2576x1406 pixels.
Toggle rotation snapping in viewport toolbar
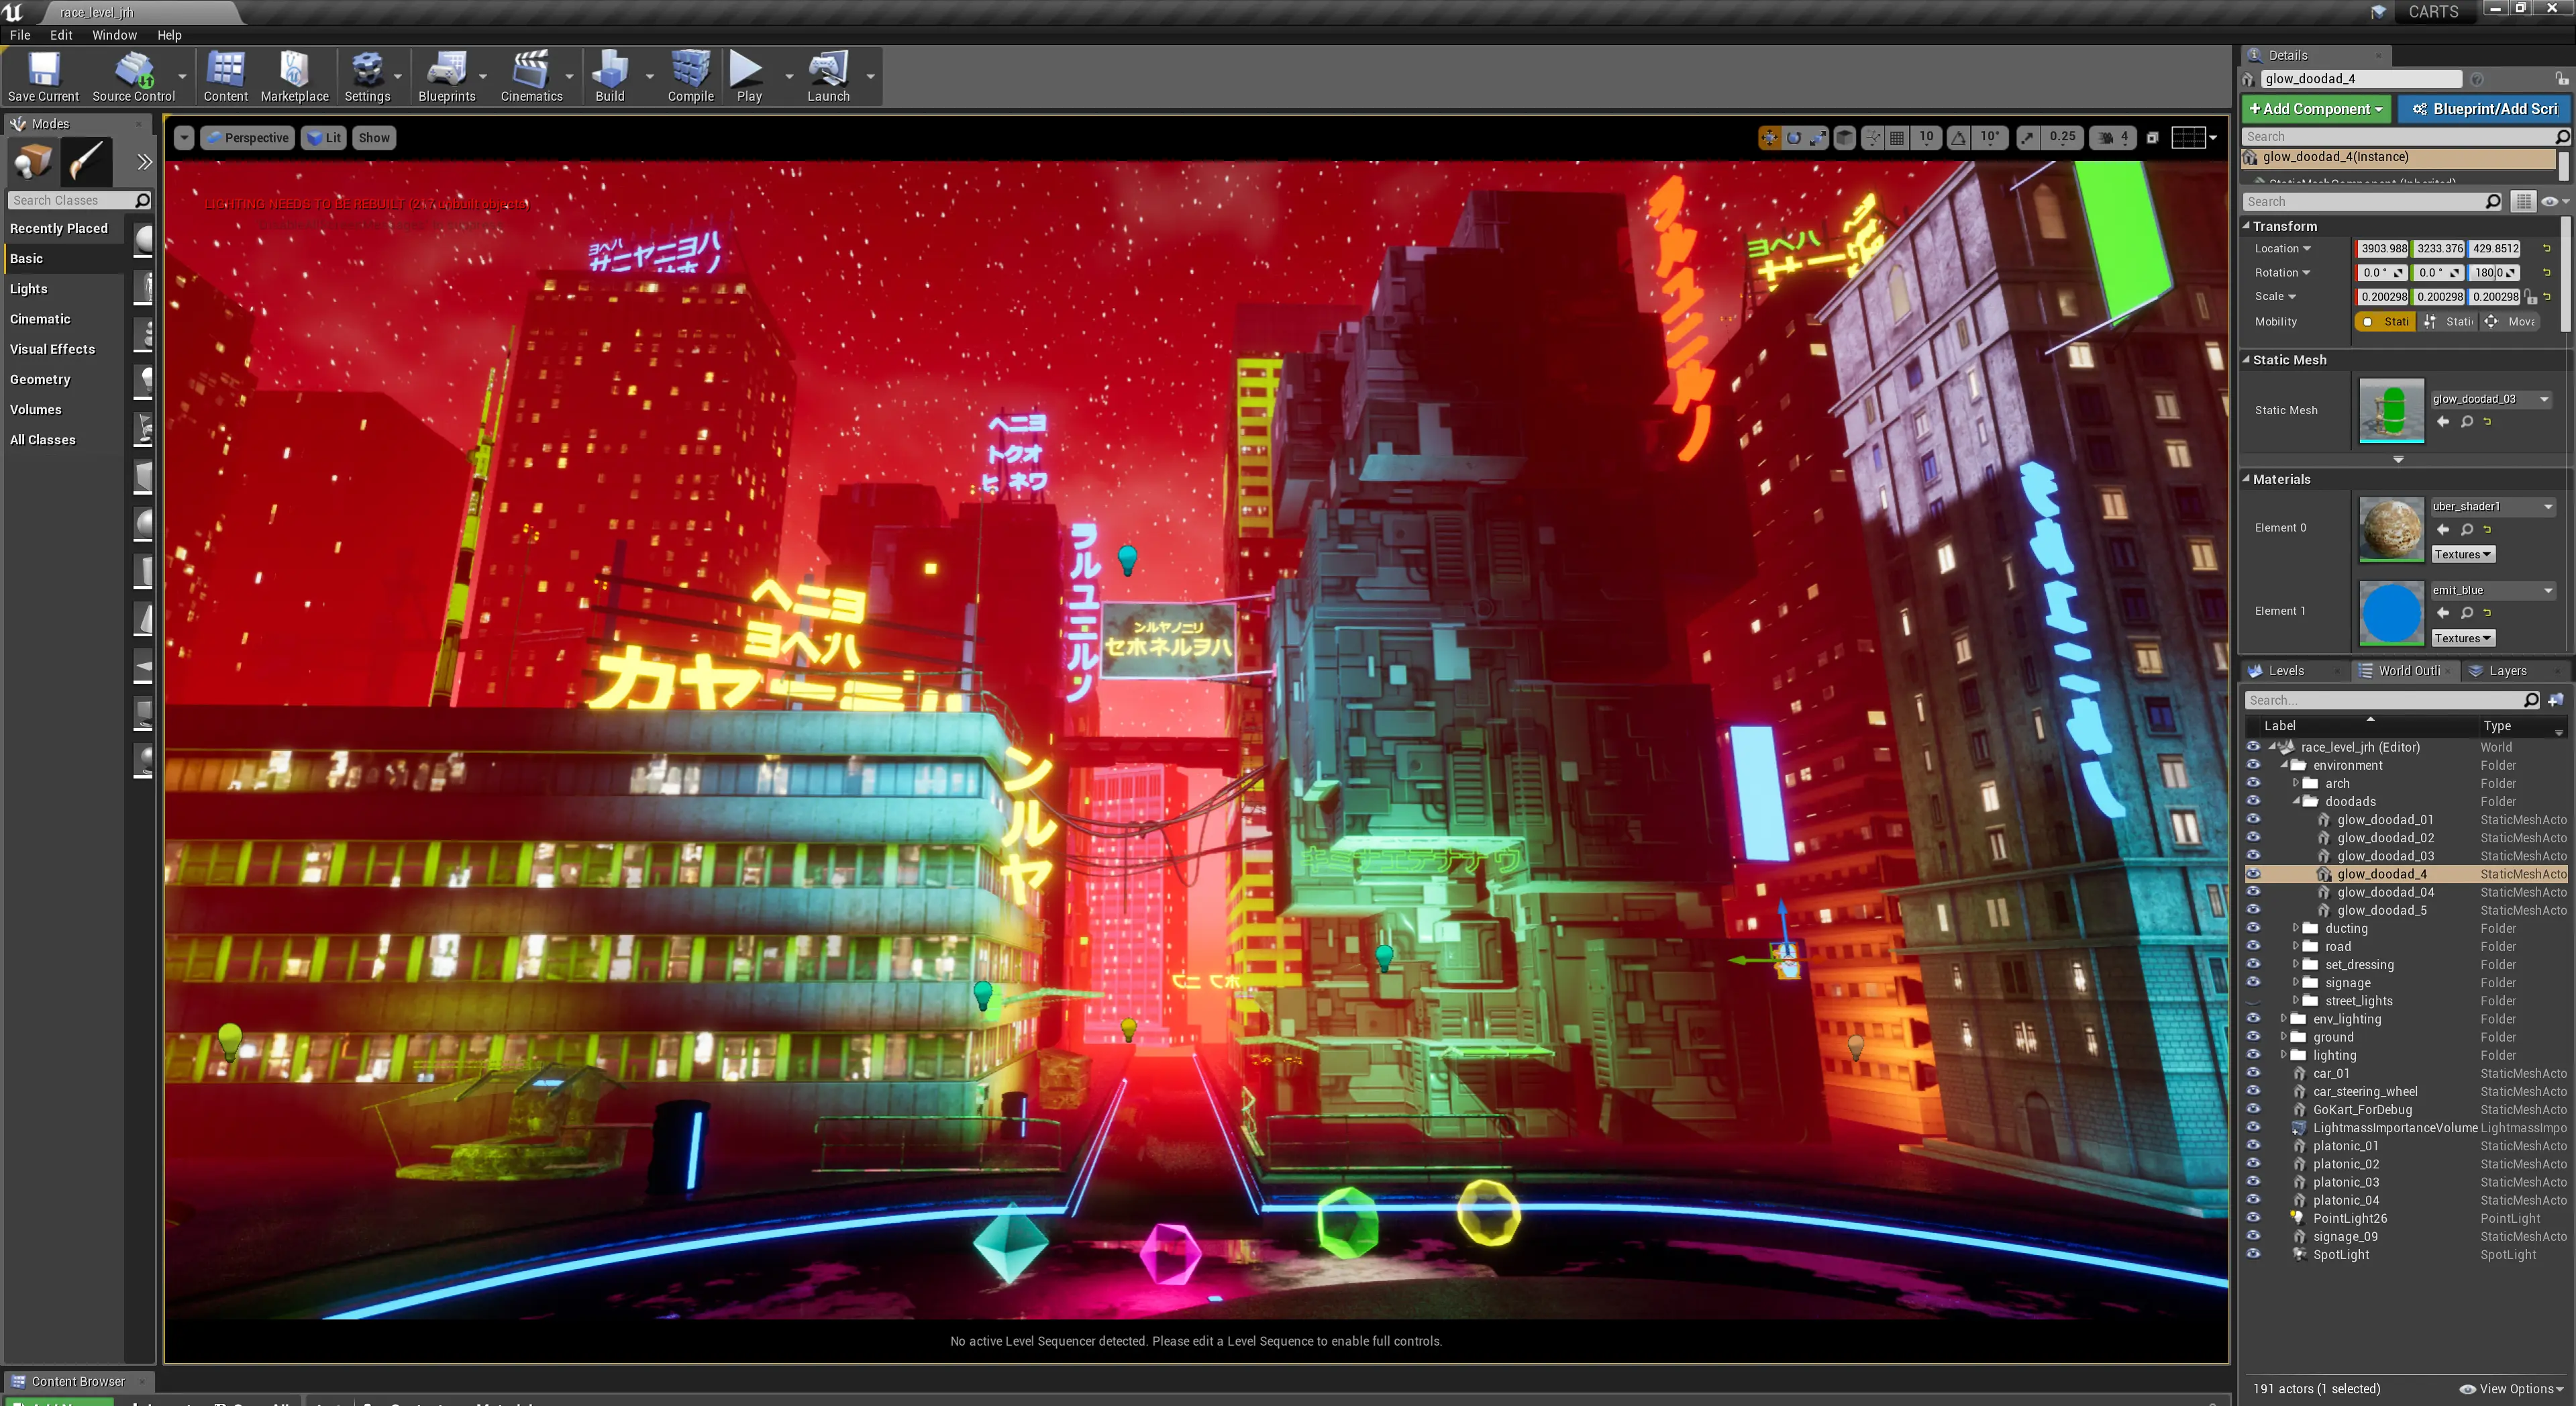click(1959, 138)
